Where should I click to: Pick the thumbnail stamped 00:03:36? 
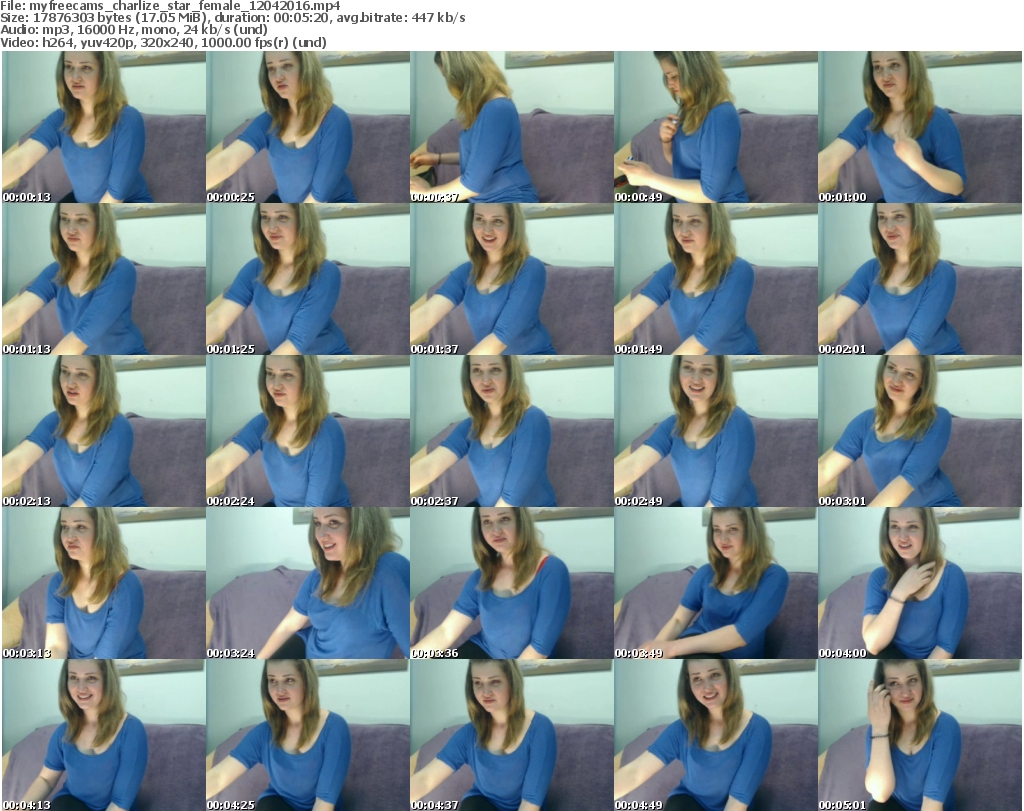tap(512, 583)
